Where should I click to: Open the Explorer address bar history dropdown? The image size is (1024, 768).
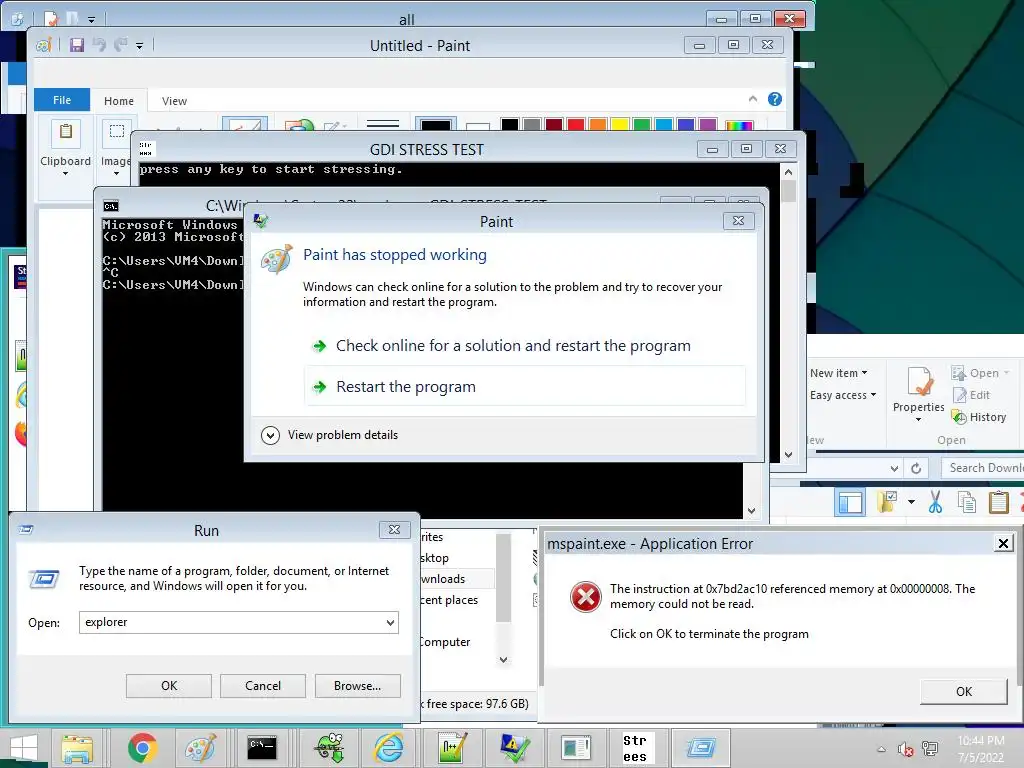pyautogui.click(x=894, y=468)
